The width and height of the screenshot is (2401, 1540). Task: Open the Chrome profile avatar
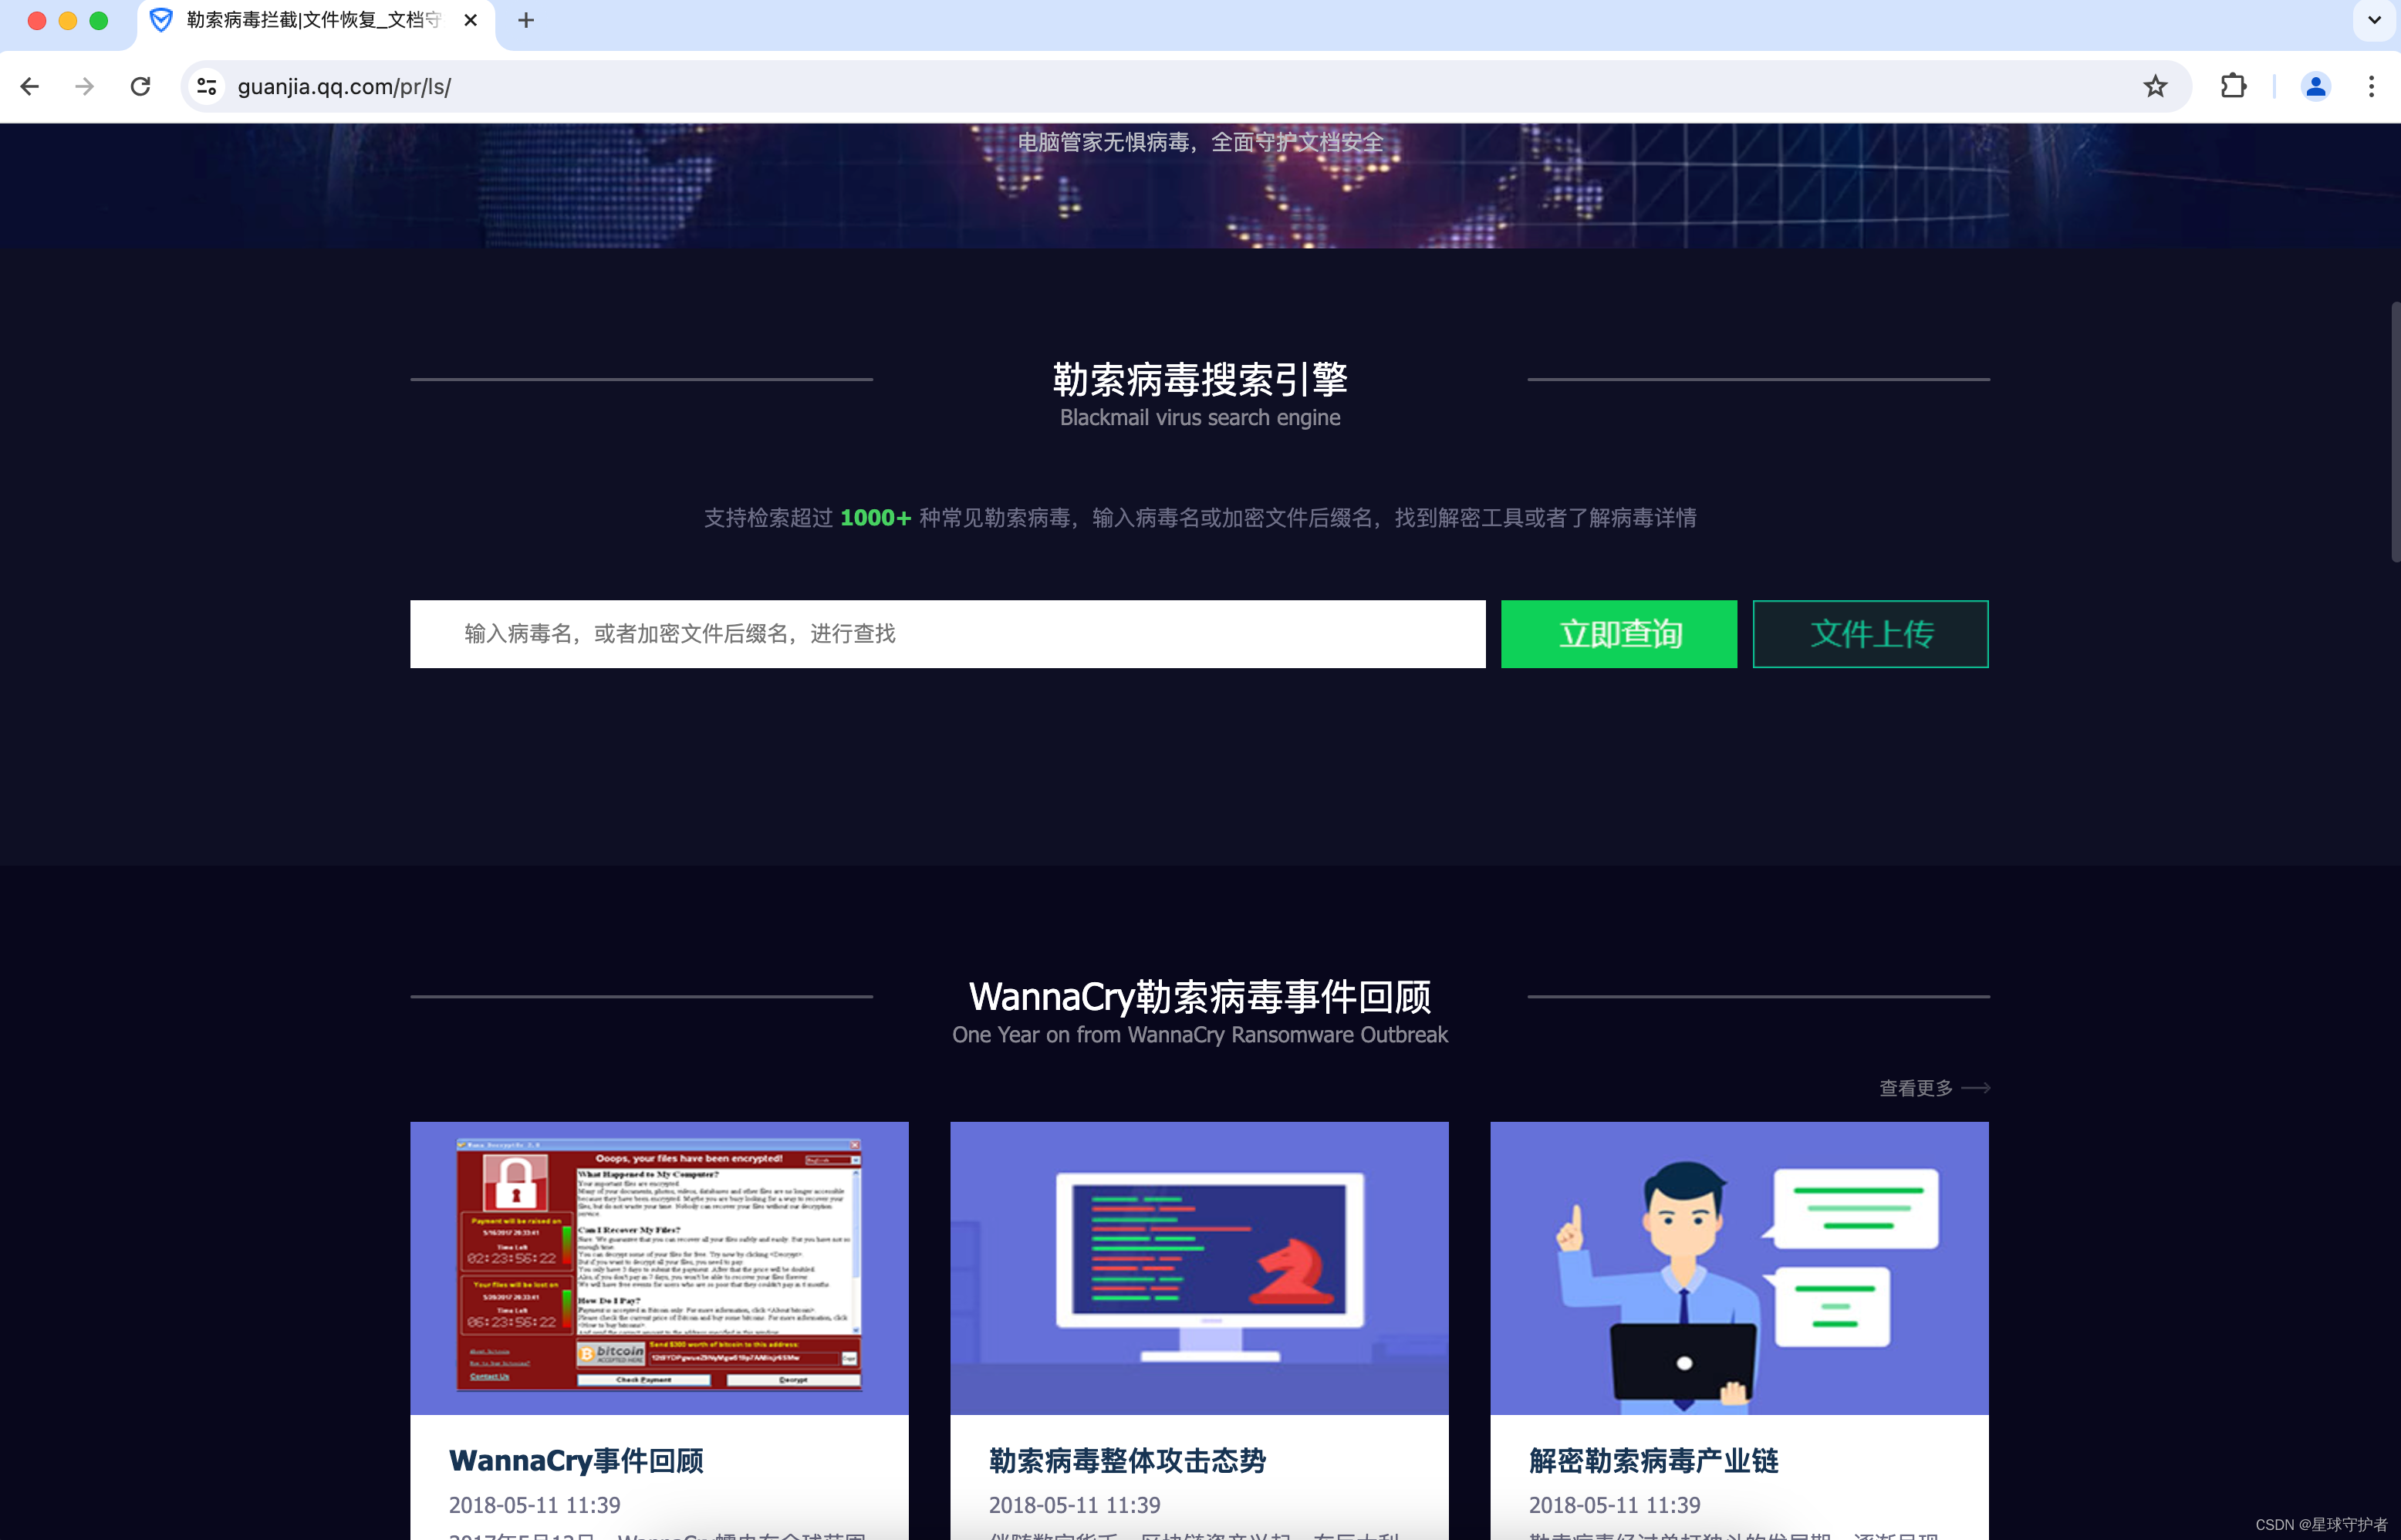pyautogui.click(x=2315, y=87)
